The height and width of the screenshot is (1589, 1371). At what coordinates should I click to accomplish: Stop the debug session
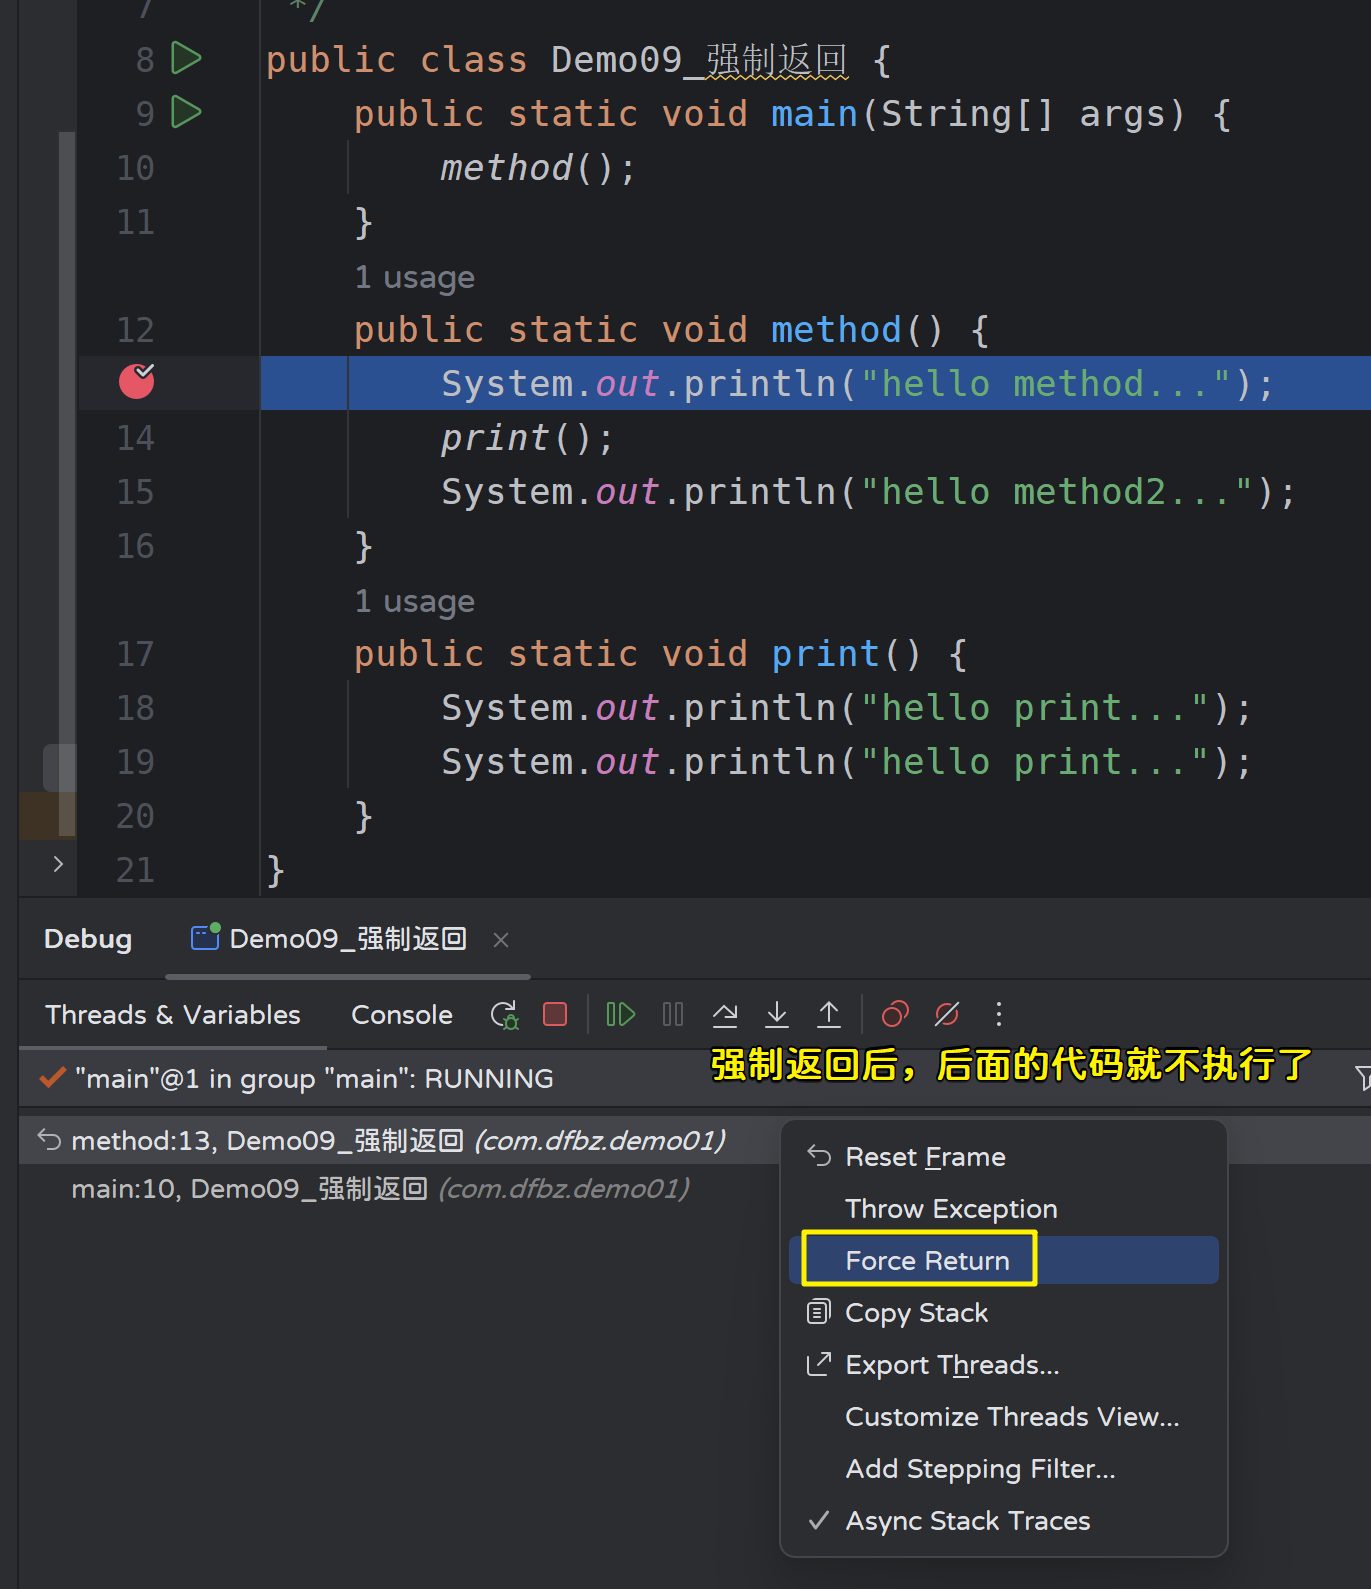pos(555,1015)
